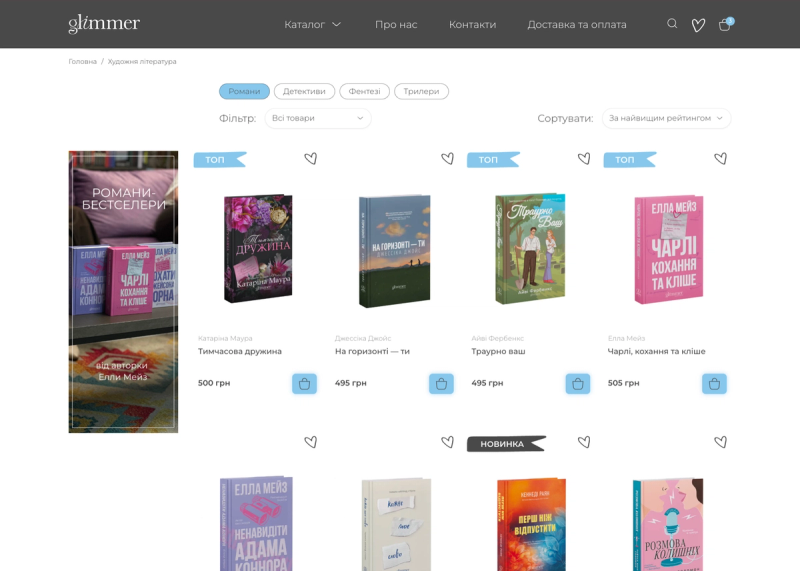Screen dimensions: 800x571
Task: Add Тимчасова дружина to cart
Action: (305, 384)
